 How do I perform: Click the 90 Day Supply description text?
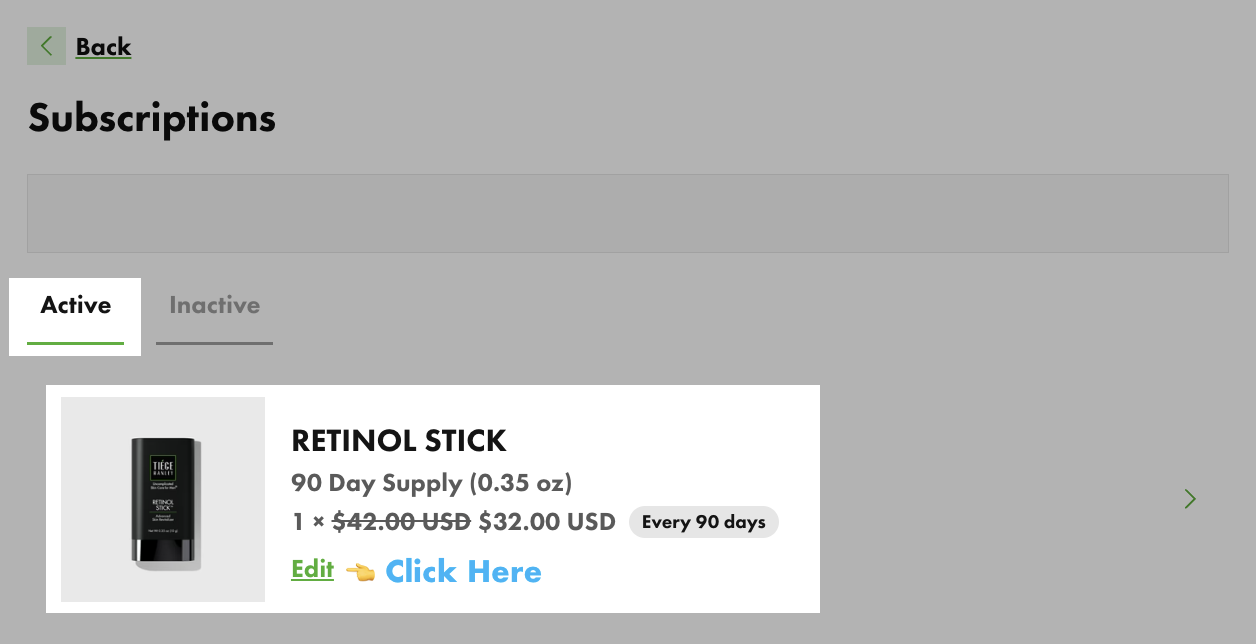[x=431, y=484]
